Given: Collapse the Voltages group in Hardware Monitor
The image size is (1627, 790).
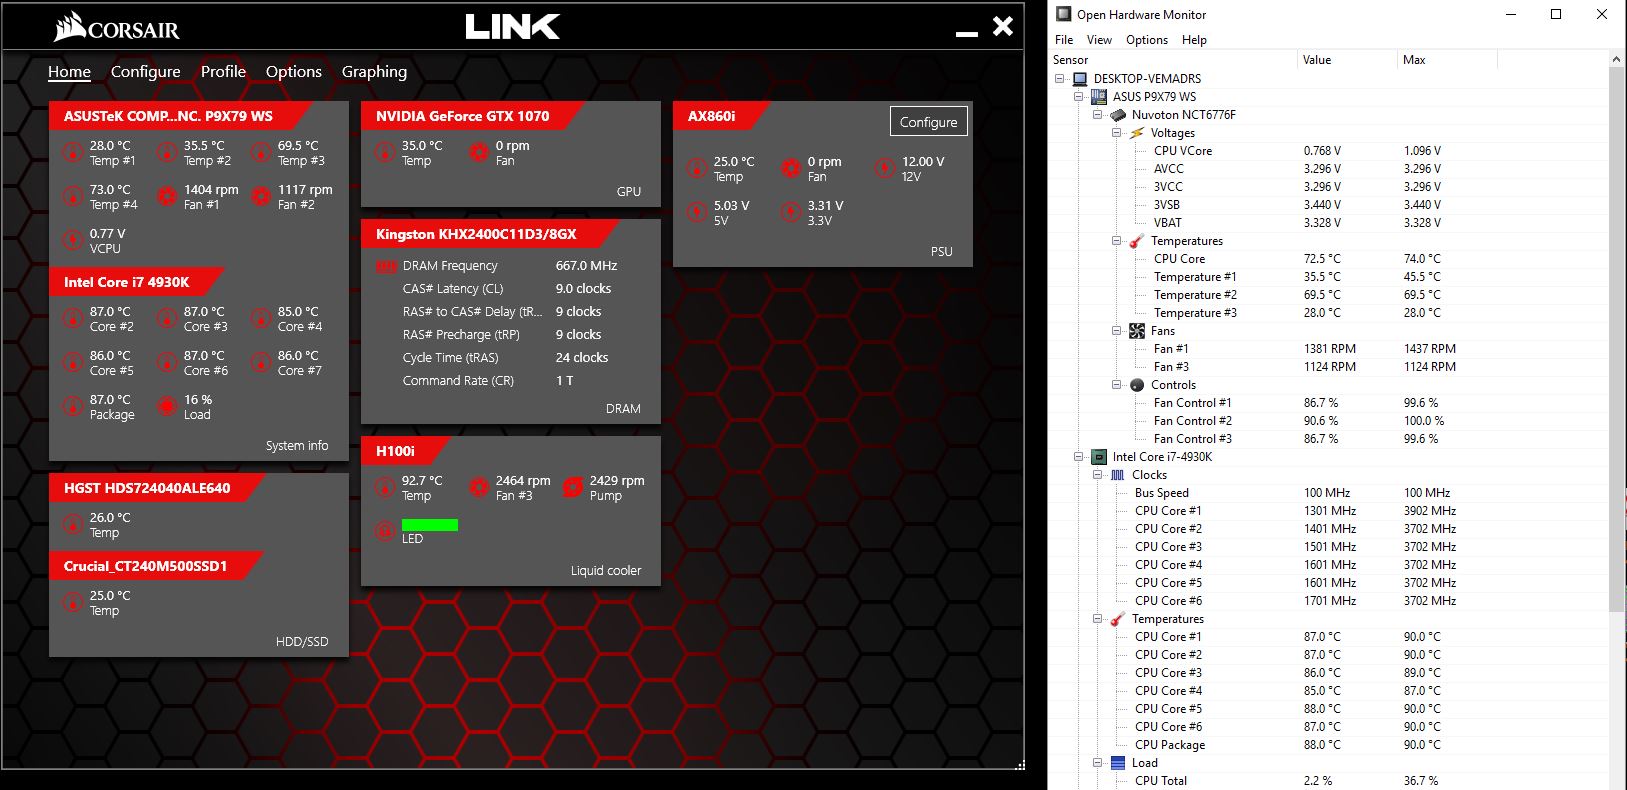Looking at the screenshot, I should 1117,132.
